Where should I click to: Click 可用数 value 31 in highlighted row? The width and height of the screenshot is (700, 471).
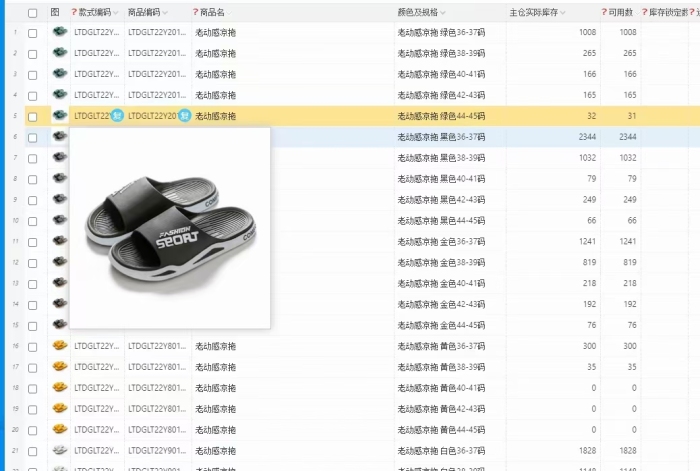point(632,116)
